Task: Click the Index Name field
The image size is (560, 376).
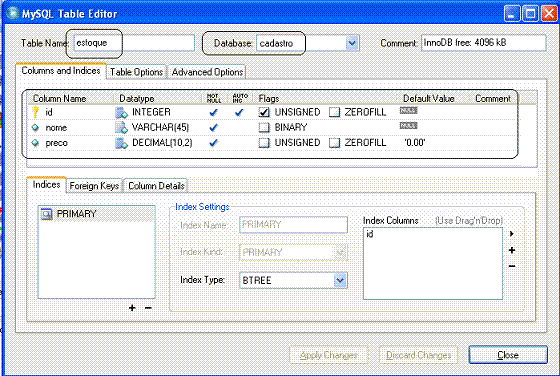Action: pyautogui.click(x=293, y=225)
